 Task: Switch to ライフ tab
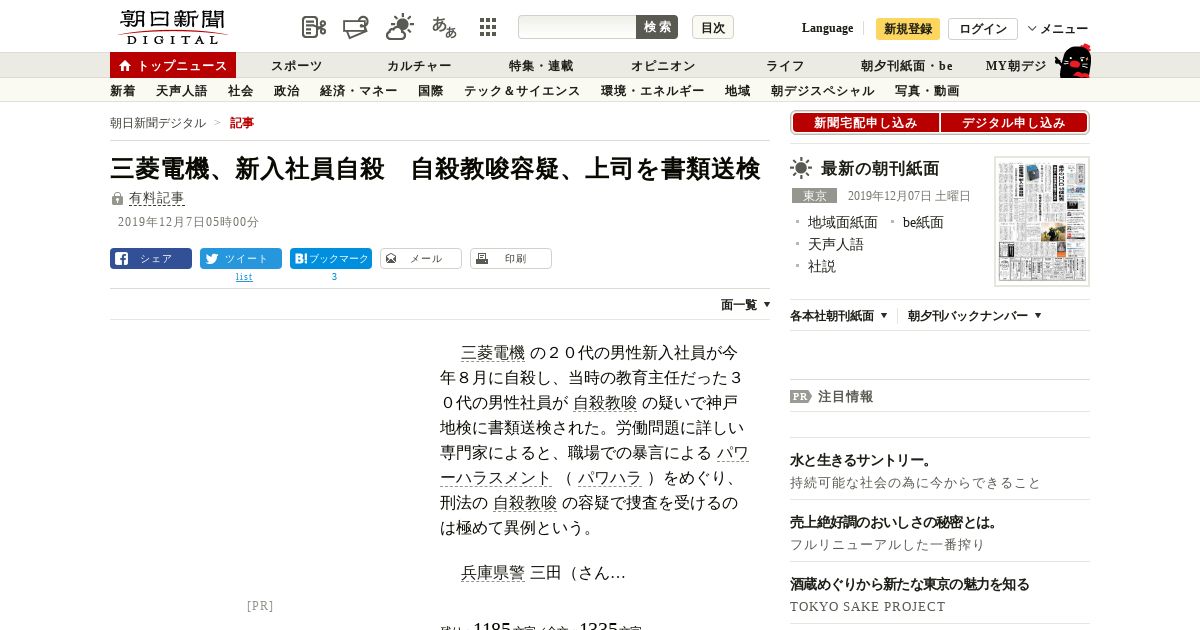[785, 65]
